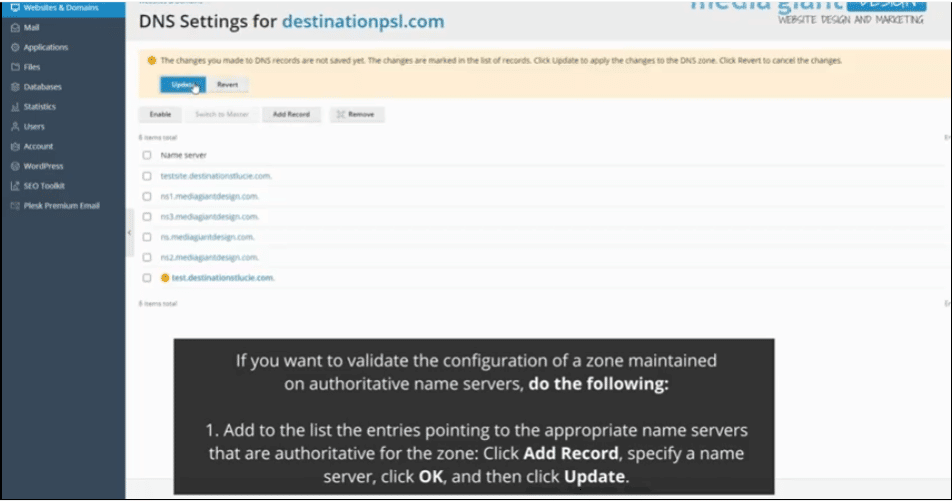Open the Statistics chart icon in sidebar
This screenshot has width=952, height=501.
pos(15,107)
